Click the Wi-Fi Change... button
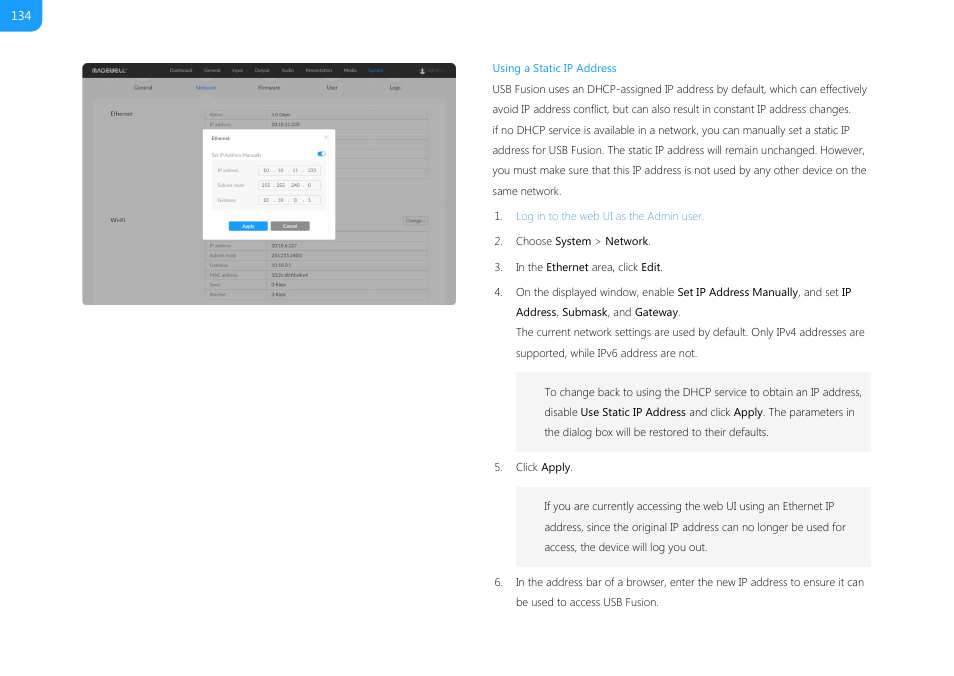Screen dimensions: 954x676 [x=415, y=221]
